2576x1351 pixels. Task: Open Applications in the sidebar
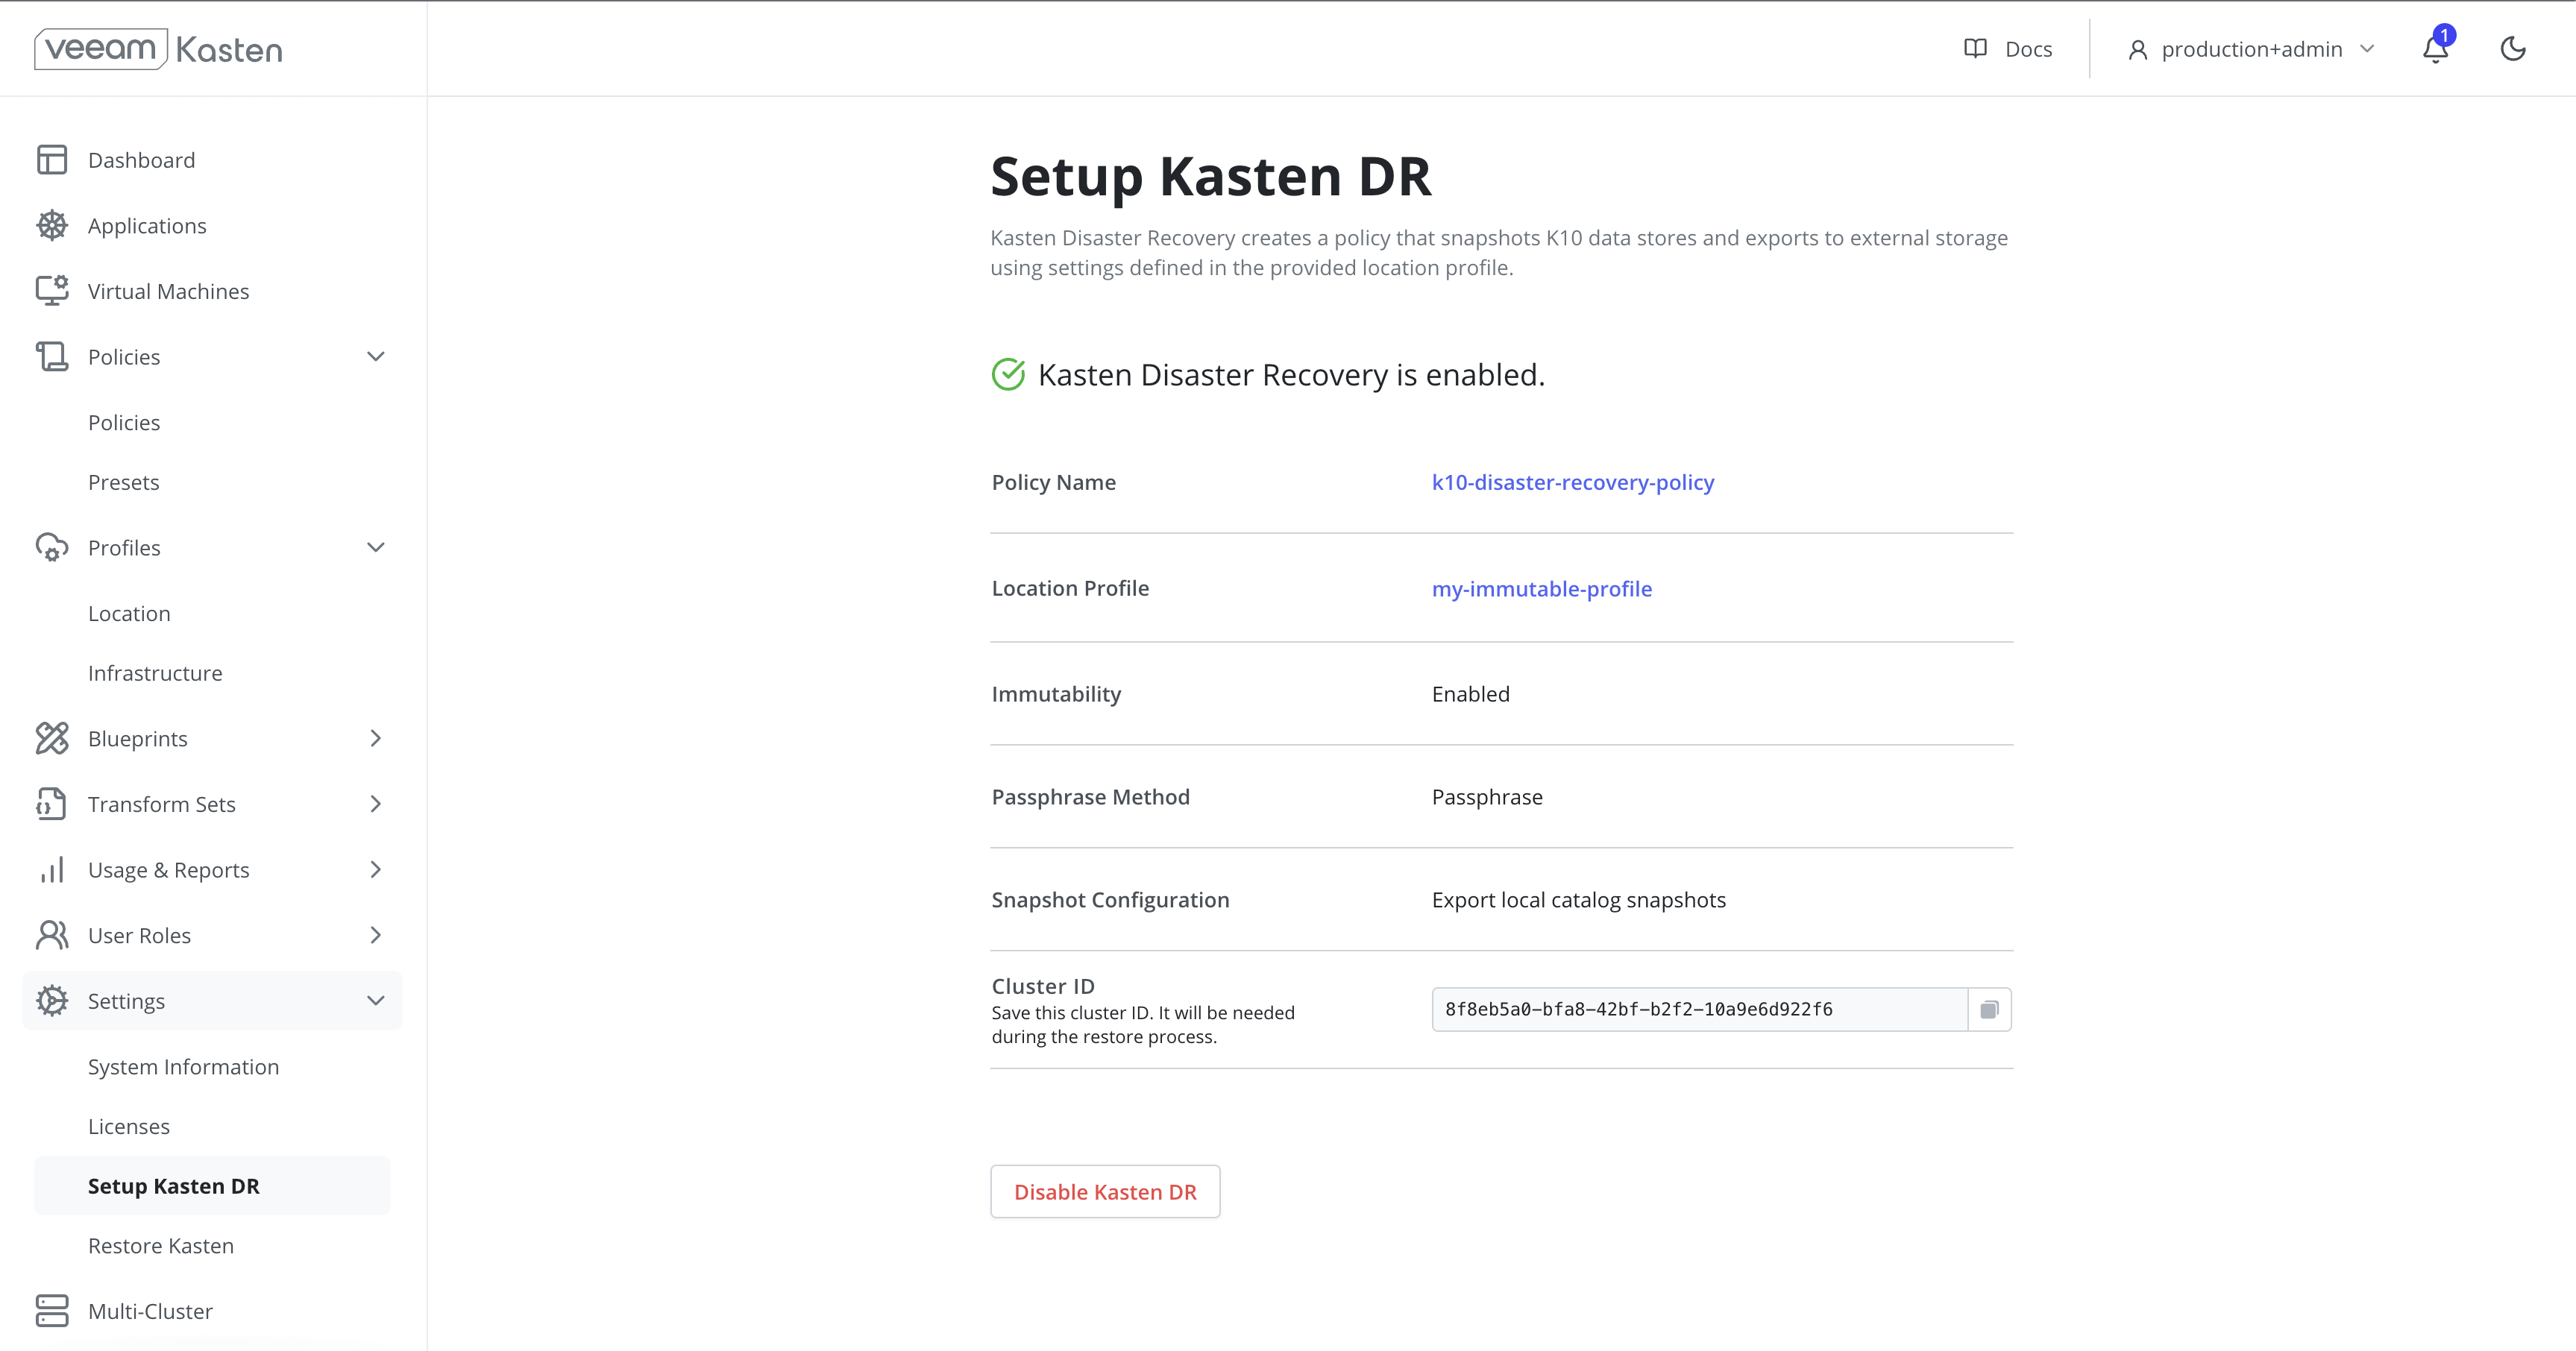coord(147,226)
